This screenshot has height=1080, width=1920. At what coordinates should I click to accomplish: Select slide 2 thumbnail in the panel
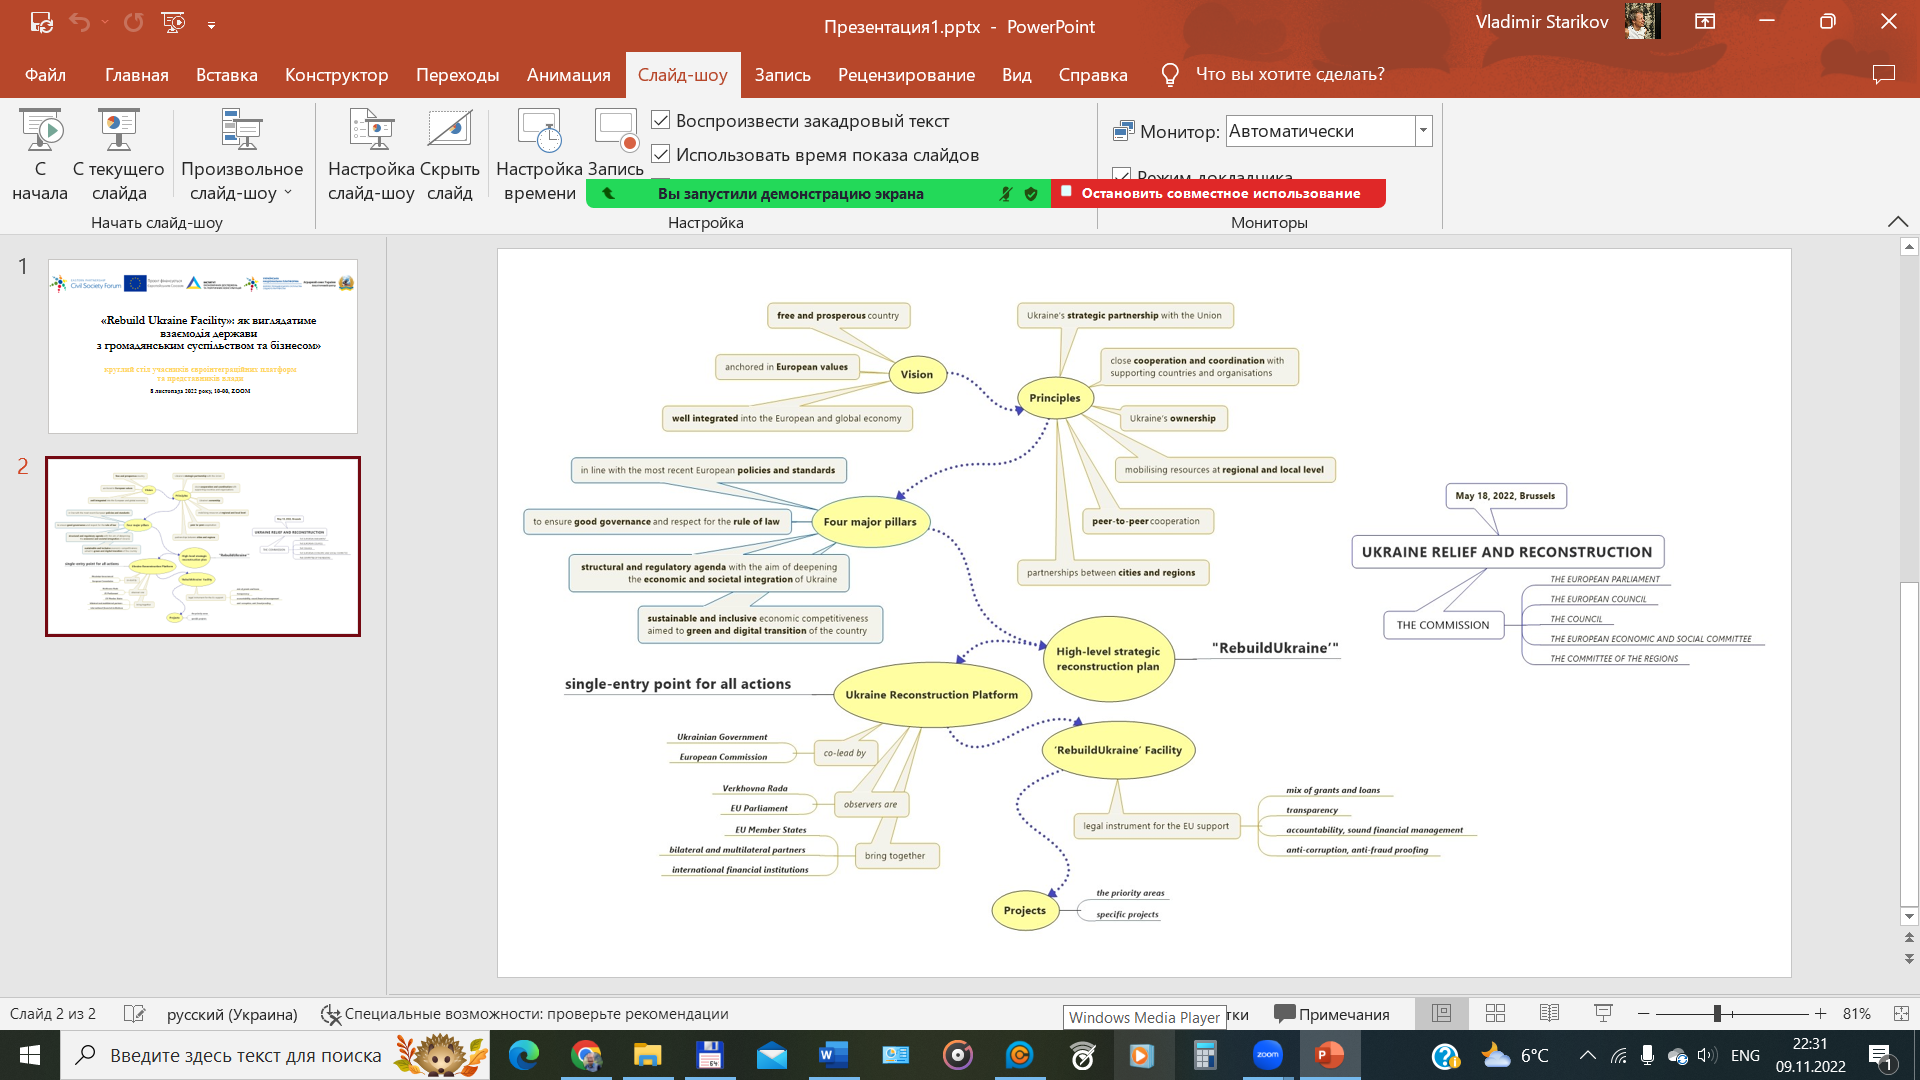(203, 546)
